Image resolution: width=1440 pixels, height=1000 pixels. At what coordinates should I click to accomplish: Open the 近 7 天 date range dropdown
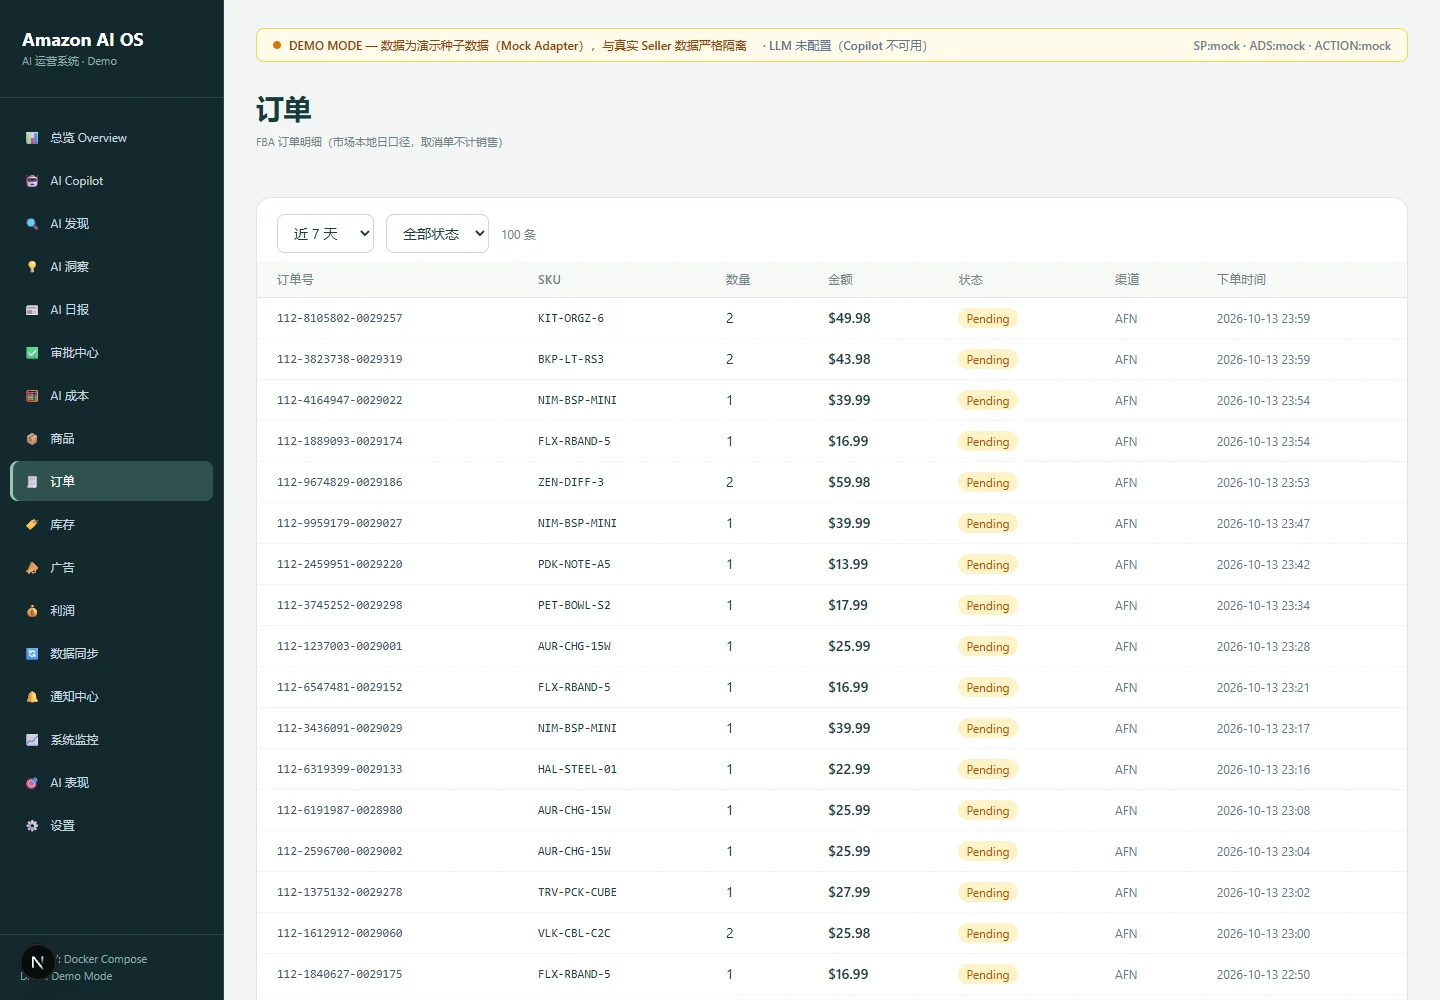(325, 234)
